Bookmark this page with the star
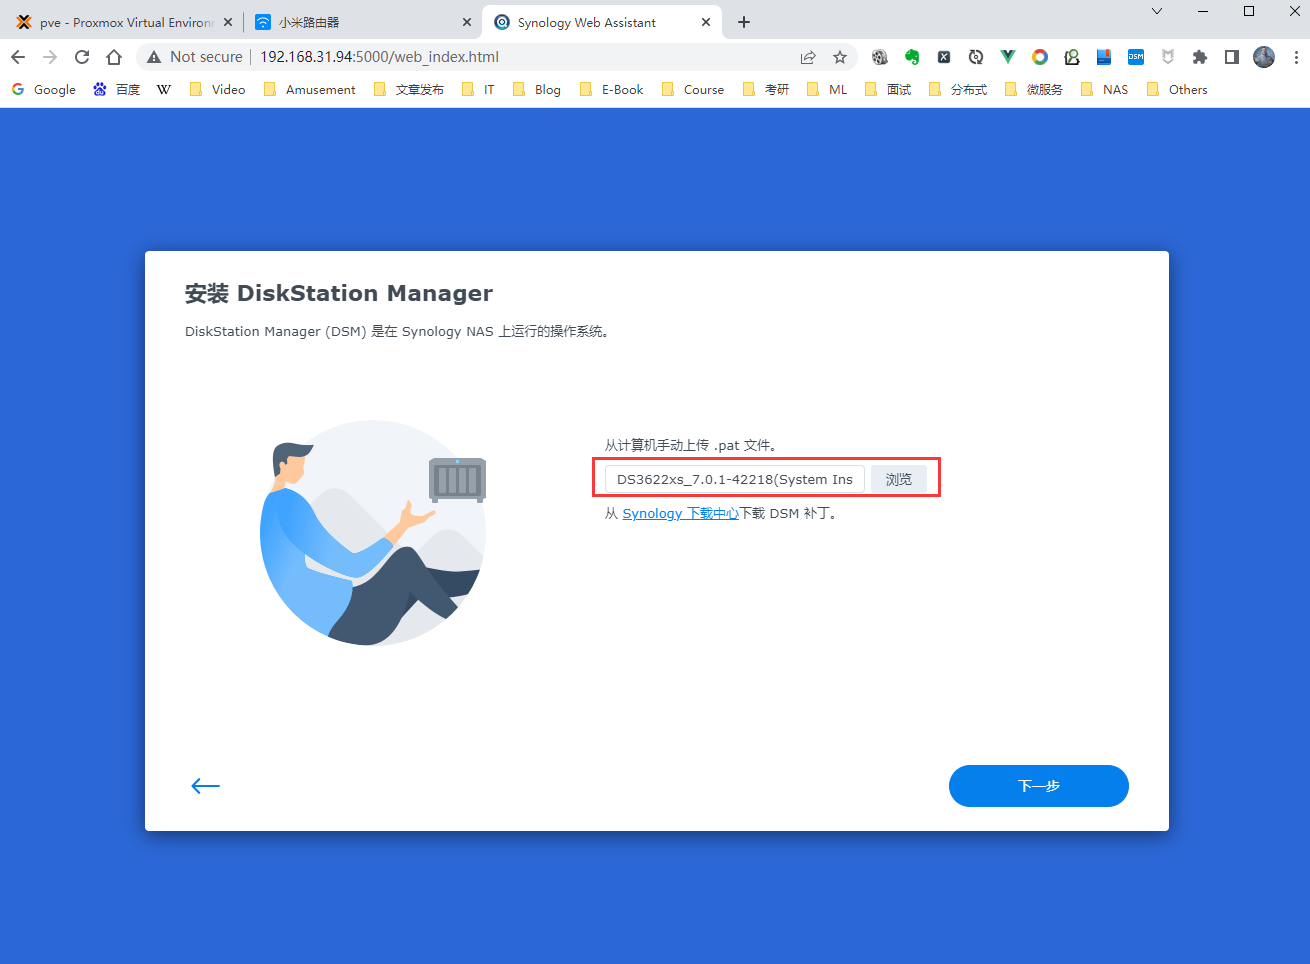Image resolution: width=1310 pixels, height=964 pixels. tap(840, 57)
